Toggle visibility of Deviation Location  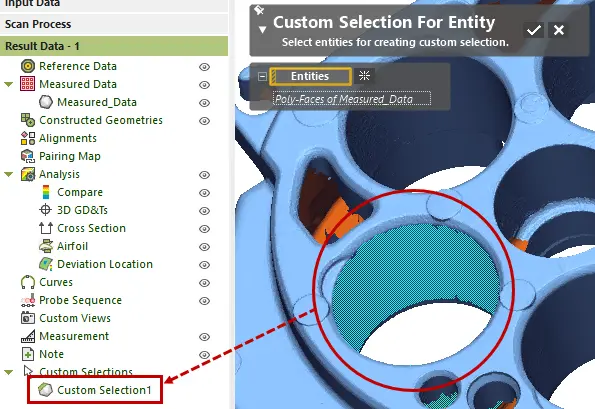tap(205, 265)
